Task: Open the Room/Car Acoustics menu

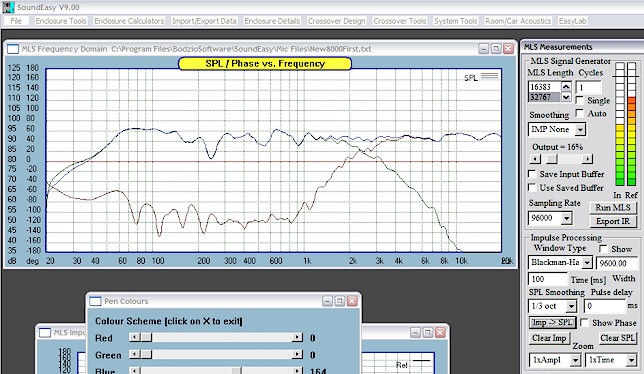Action: [518, 21]
